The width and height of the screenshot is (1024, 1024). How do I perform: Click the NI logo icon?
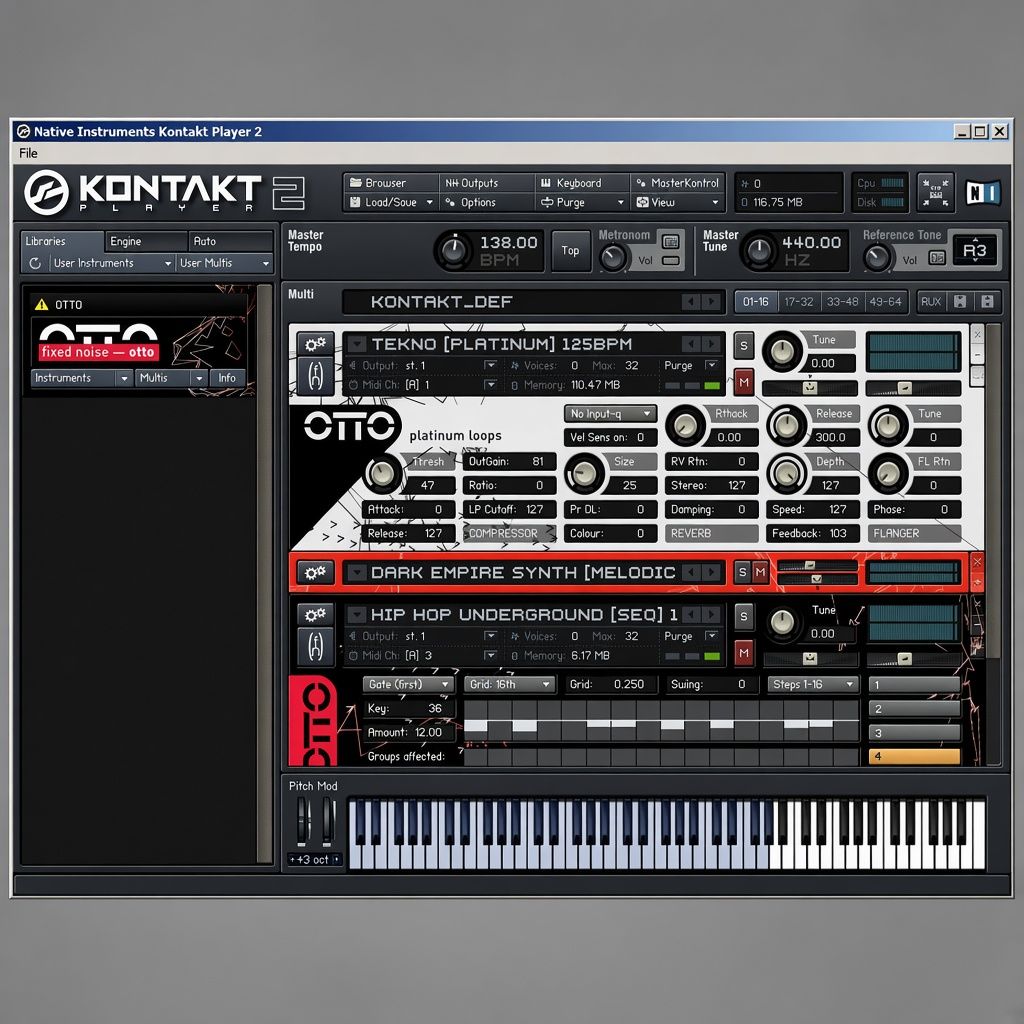[983, 193]
